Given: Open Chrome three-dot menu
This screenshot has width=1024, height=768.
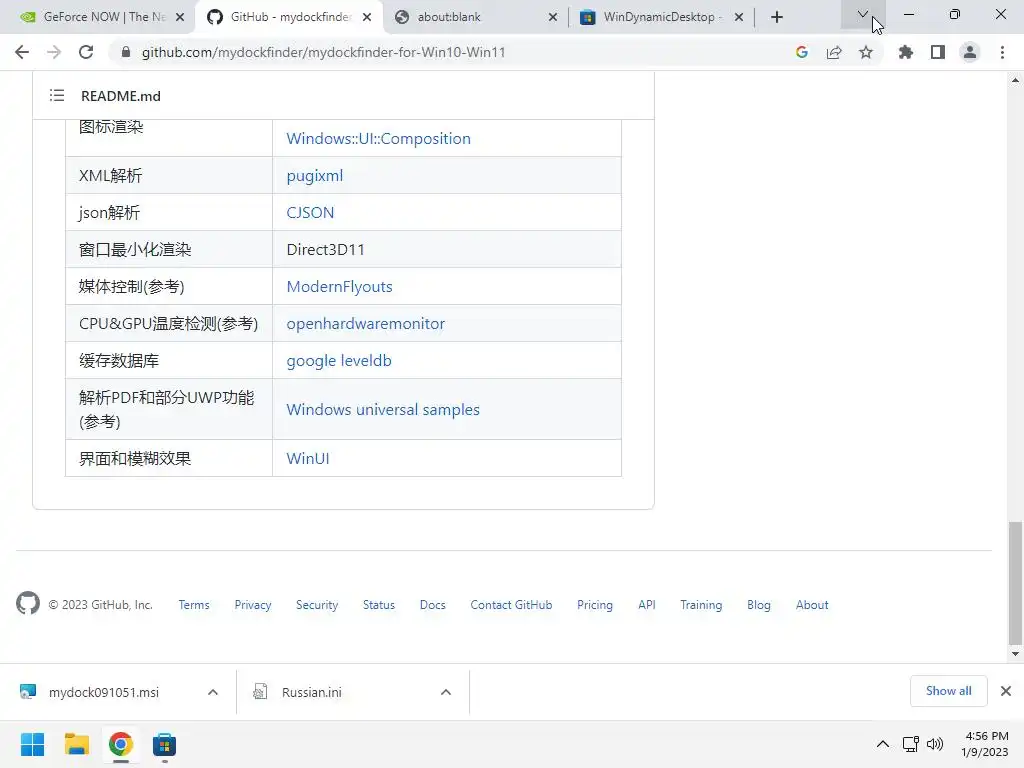Looking at the screenshot, I should 1002,52.
